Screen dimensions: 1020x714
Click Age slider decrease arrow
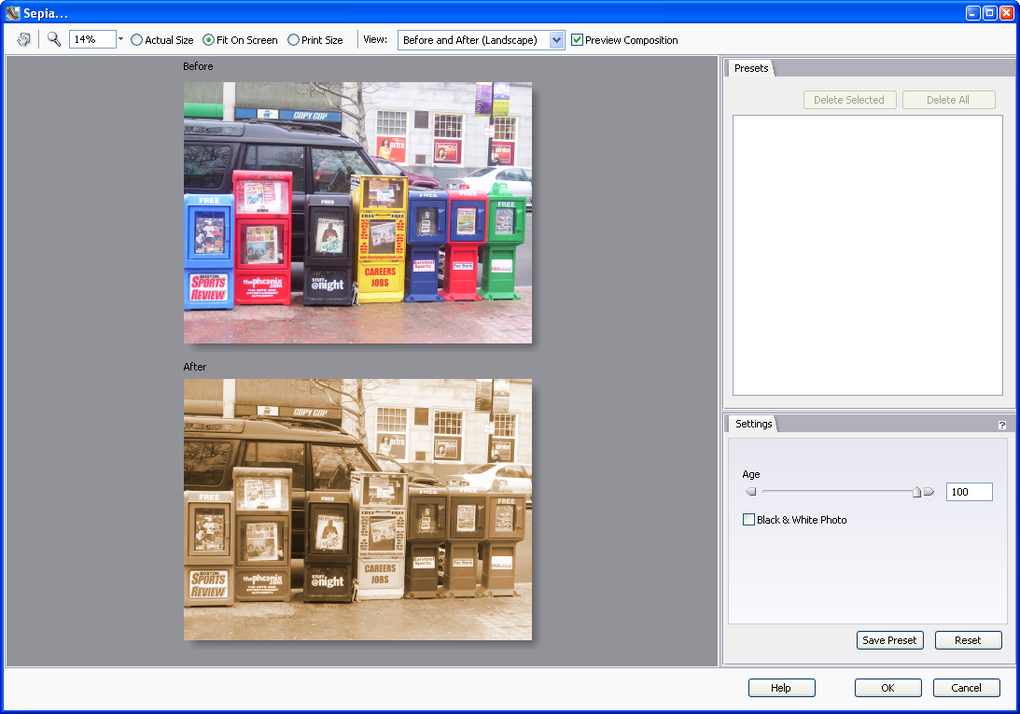click(x=751, y=492)
